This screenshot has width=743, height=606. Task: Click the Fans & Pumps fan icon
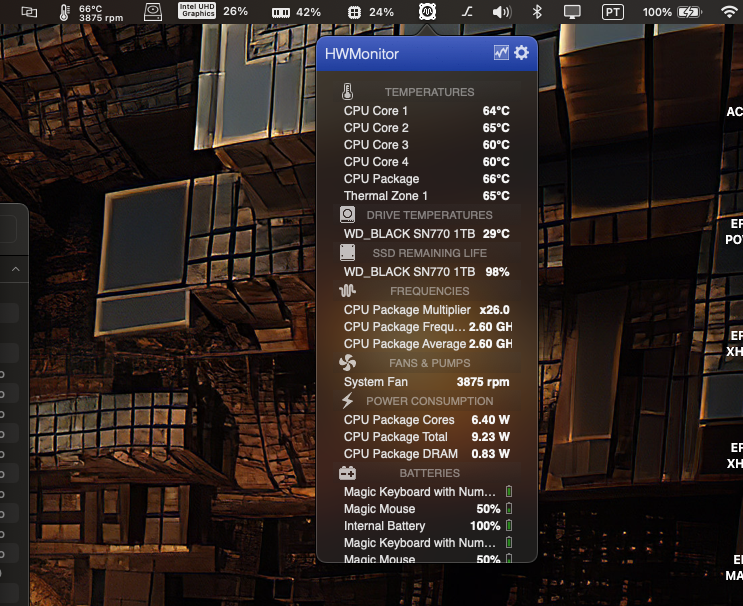[x=347, y=362]
